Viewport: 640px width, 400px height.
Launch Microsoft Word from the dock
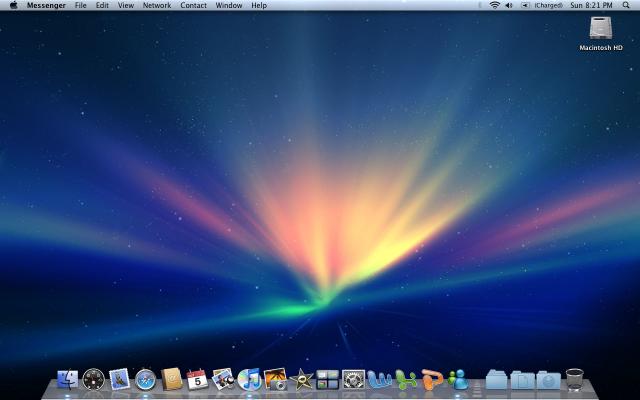click(380, 379)
